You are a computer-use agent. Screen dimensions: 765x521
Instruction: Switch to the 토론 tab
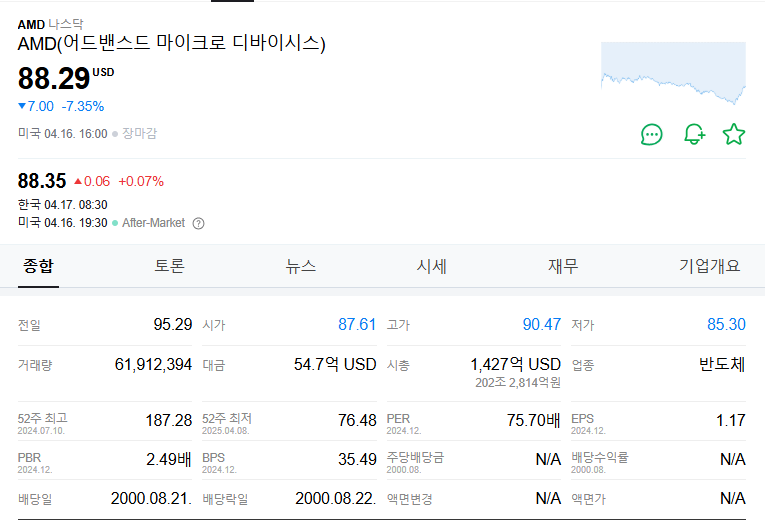[169, 266]
